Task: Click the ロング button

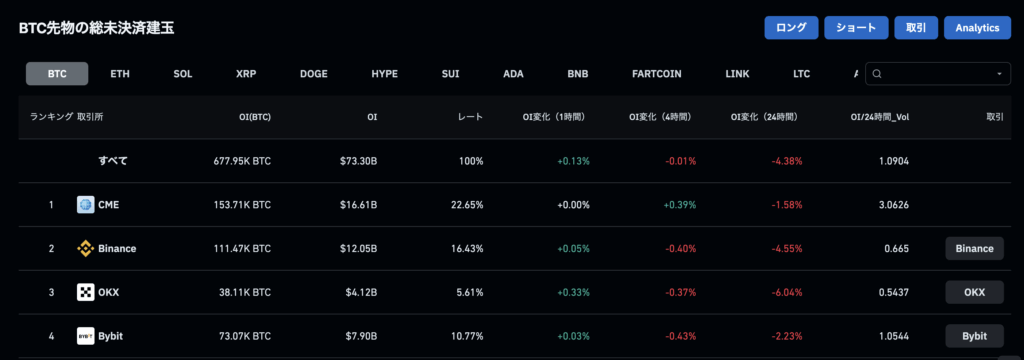Action: [x=792, y=28]
